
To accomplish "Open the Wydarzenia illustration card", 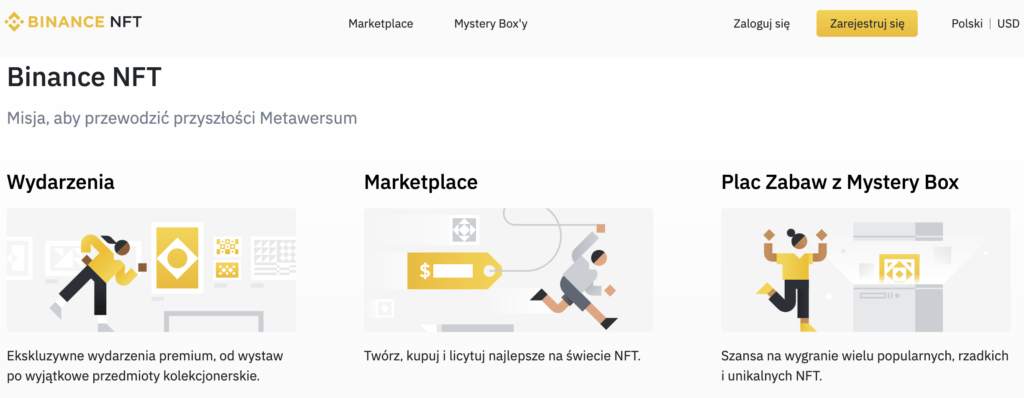I will pyautogui.click(x=152, y=270).
